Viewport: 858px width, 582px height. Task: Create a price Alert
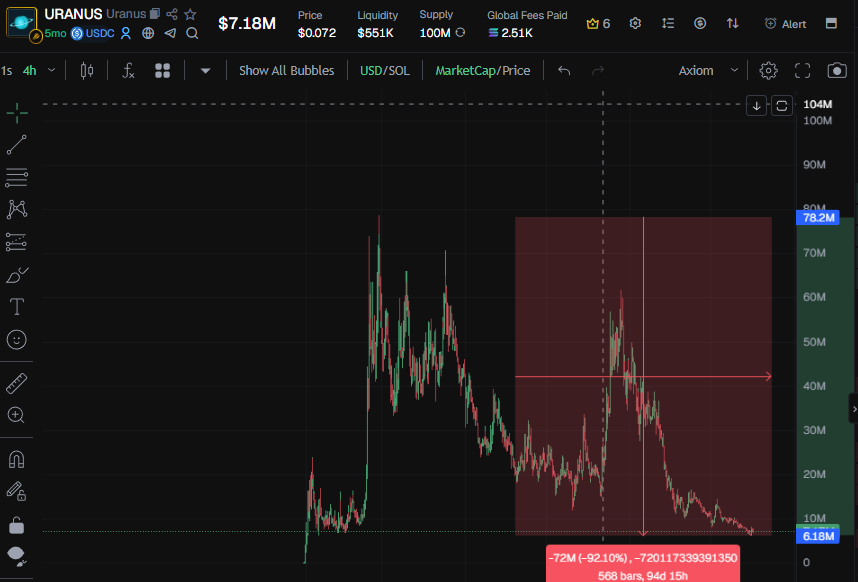tap(785, 24)
